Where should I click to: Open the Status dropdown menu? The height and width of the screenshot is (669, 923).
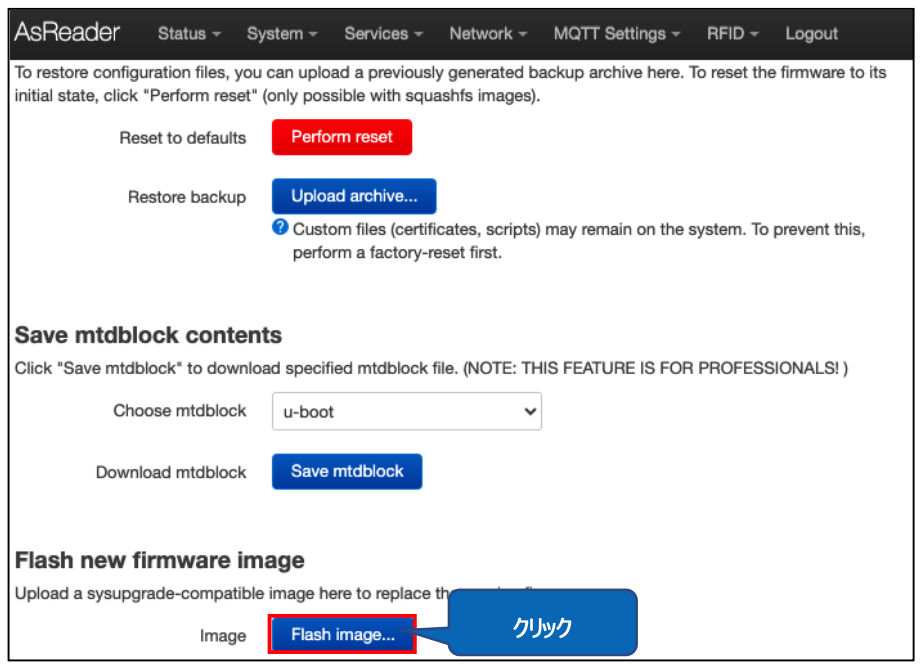pyautogui.click(x=189, y=34)
